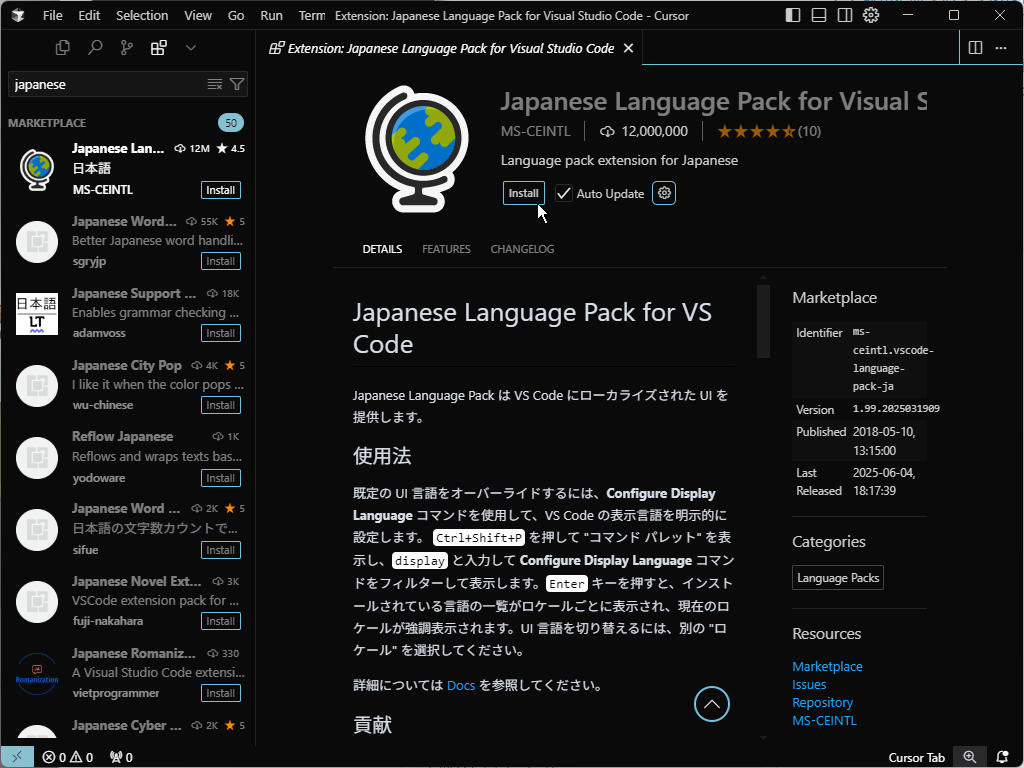Install the Japanese Language Pack from the details page
The height and width of the screenshot is (768, 1024).
pos(523,193)
